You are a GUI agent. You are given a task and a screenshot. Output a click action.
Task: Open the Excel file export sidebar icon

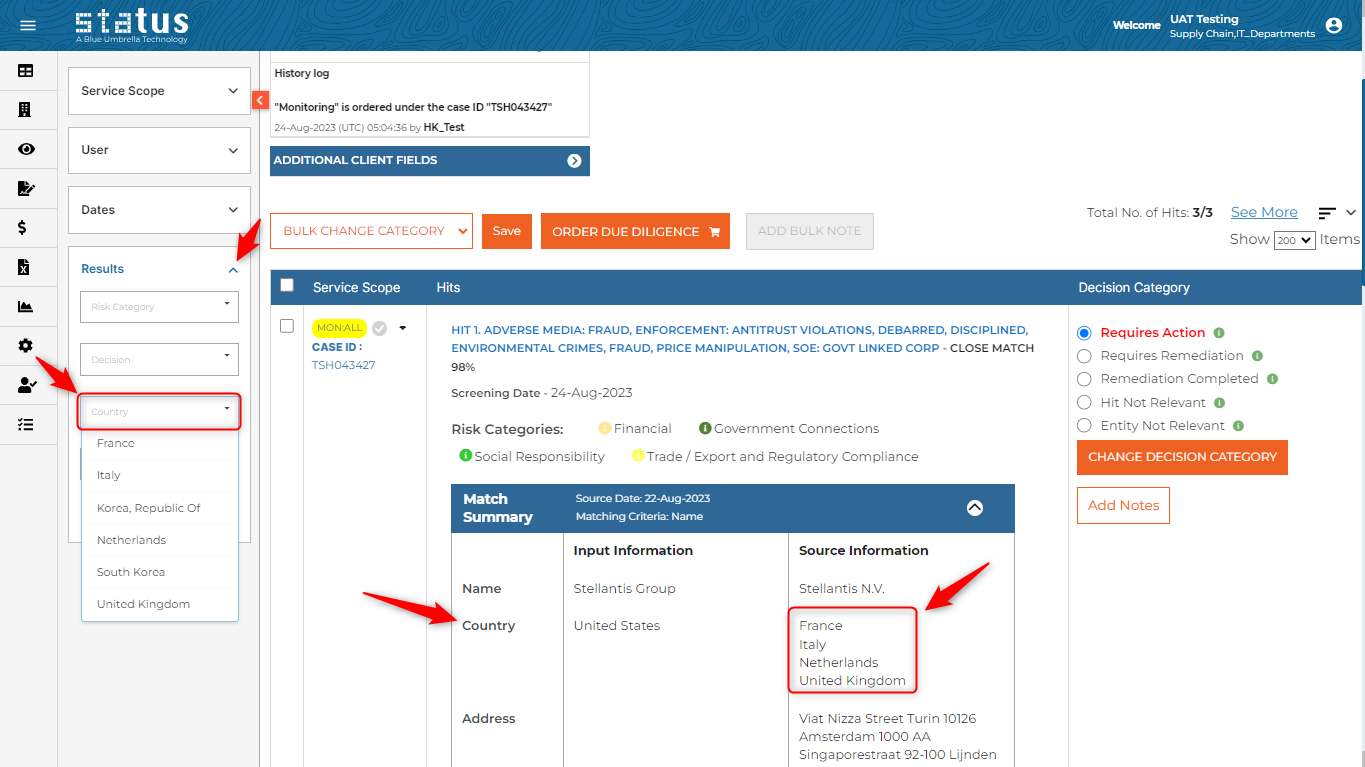point(25,267)
